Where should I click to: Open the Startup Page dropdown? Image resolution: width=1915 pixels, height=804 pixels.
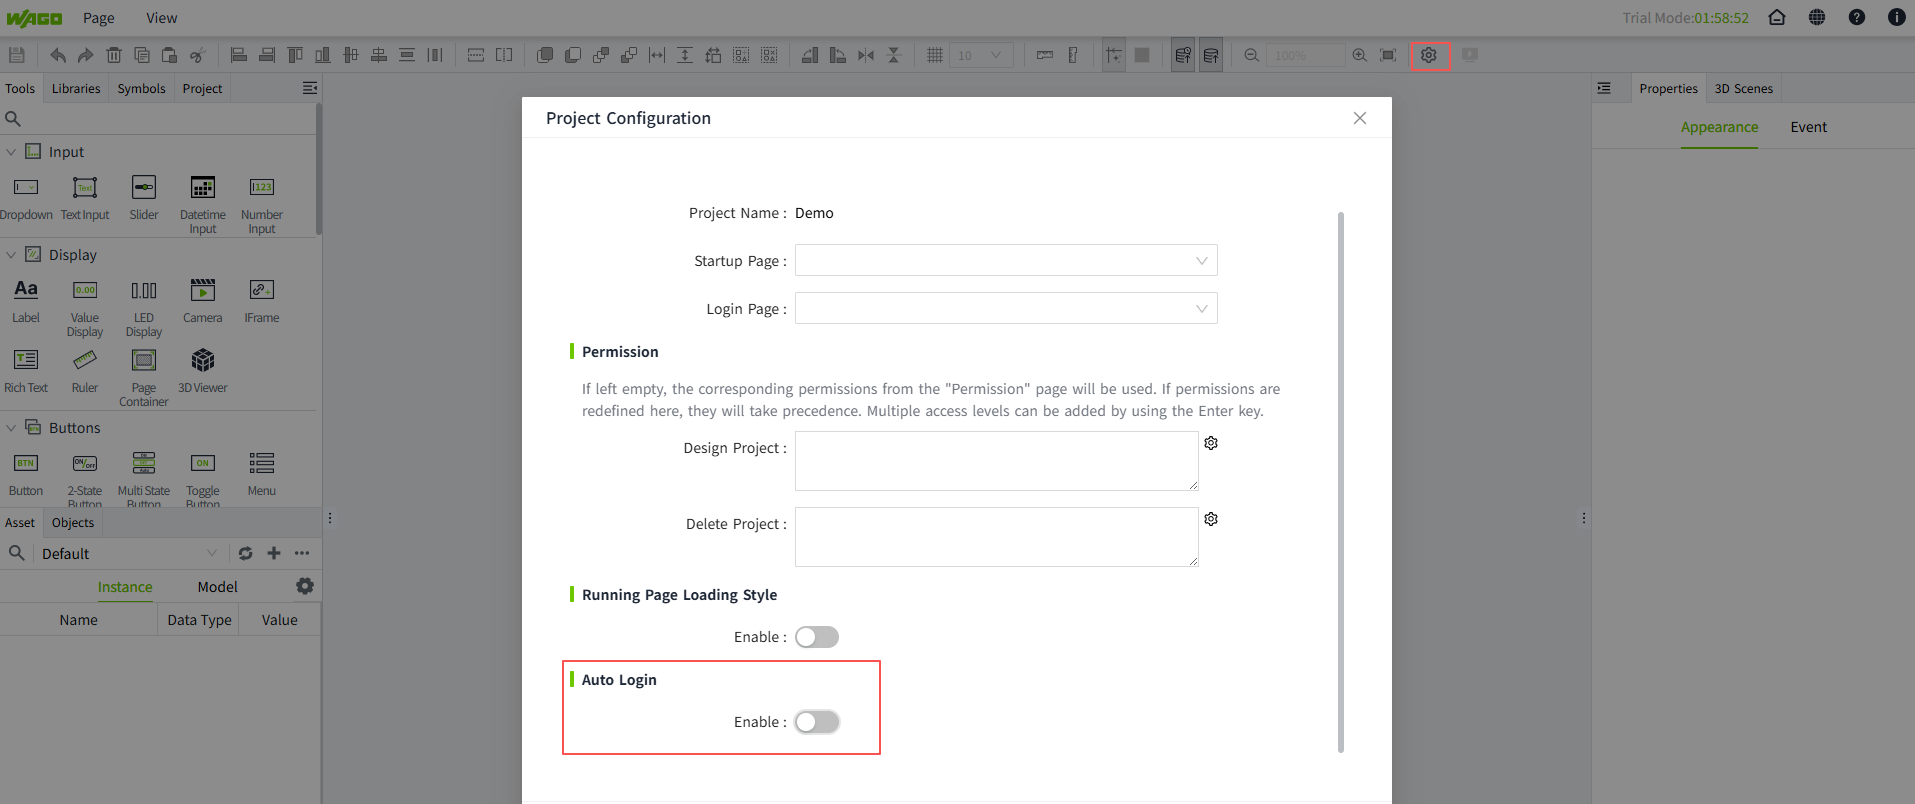(1005, 261)
